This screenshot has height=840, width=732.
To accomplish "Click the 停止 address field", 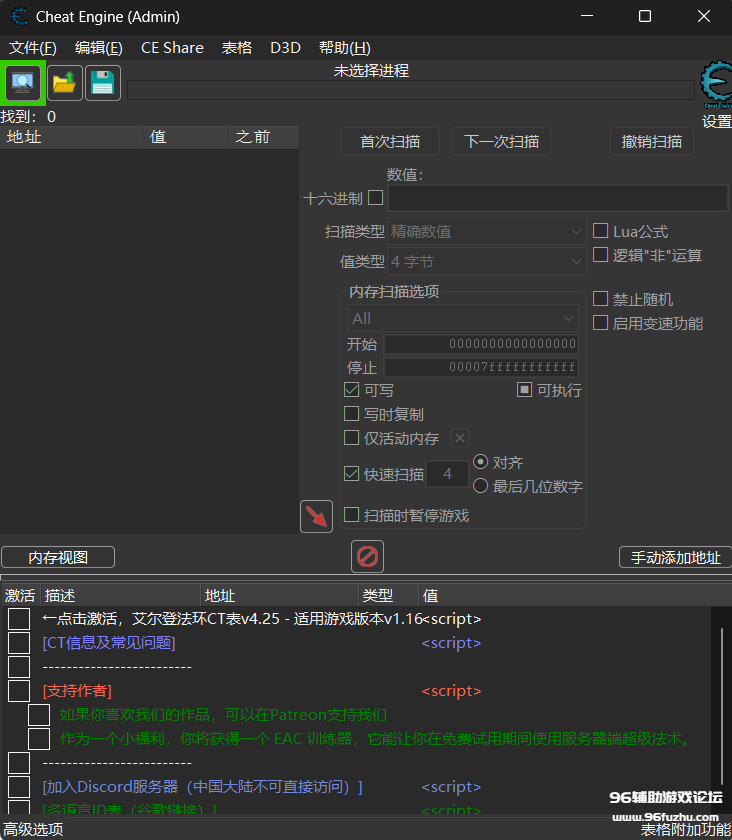I will (x=481, y=367).
